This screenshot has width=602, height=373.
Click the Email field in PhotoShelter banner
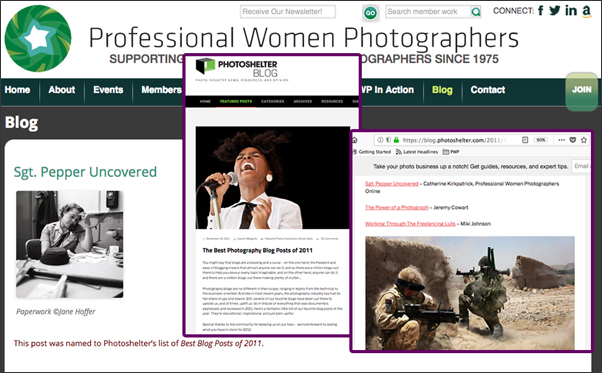click(x=581, y=166)
